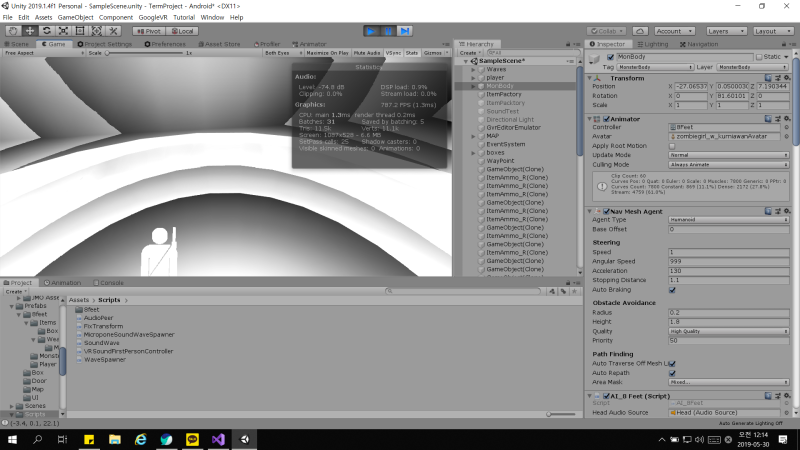The image size is (800, 450).
Task: Click the Hierarchy search field
Action: point(533,53)
